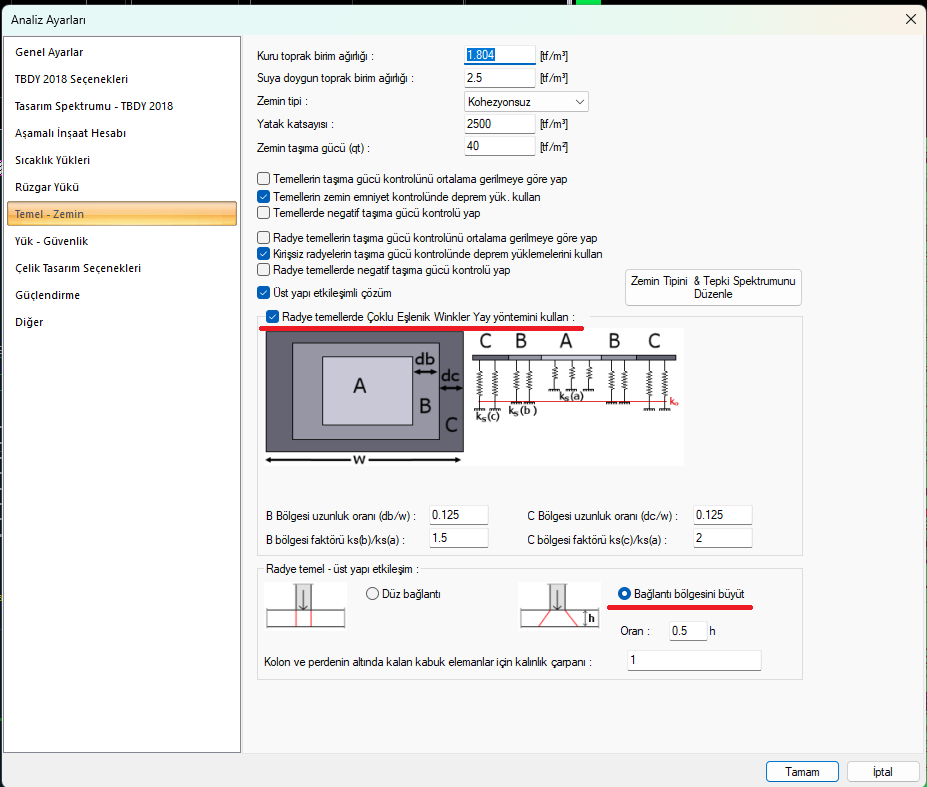Go to Aşamalı İnşaat Hesabı section

click(x=122, y=133)
